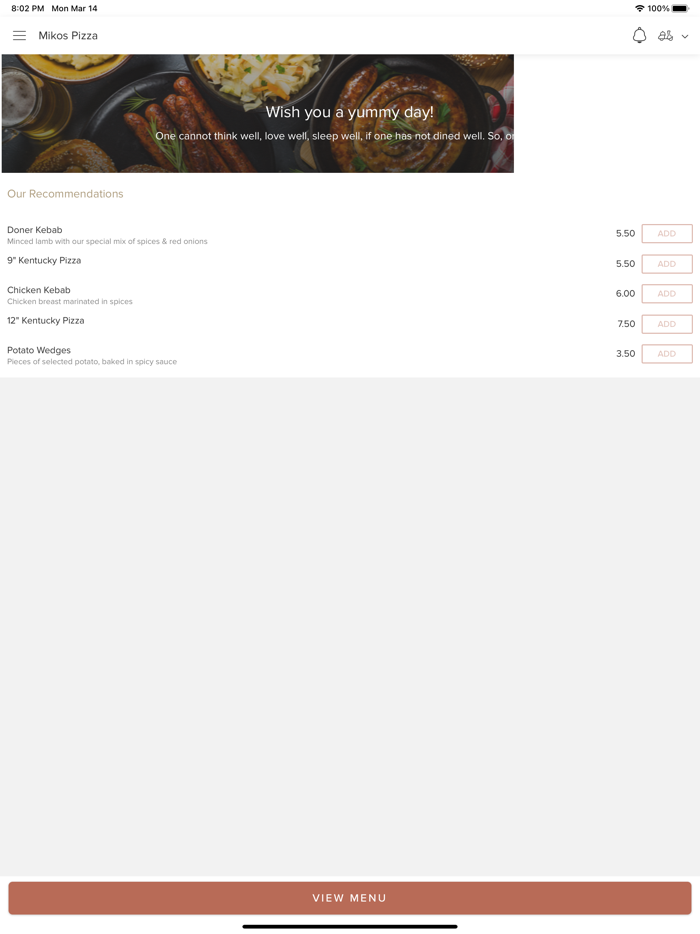Select the Potato Wedges item name
This screenshot has width=700, height=934.
pyautogui.click(x=39, y=350)
